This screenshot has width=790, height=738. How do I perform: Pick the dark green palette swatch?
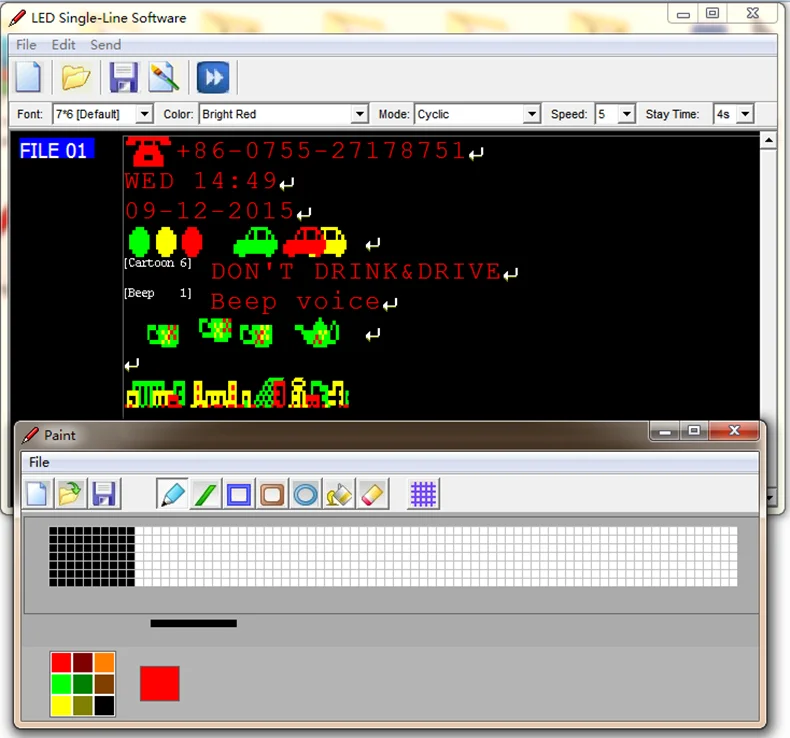[83, 684]
